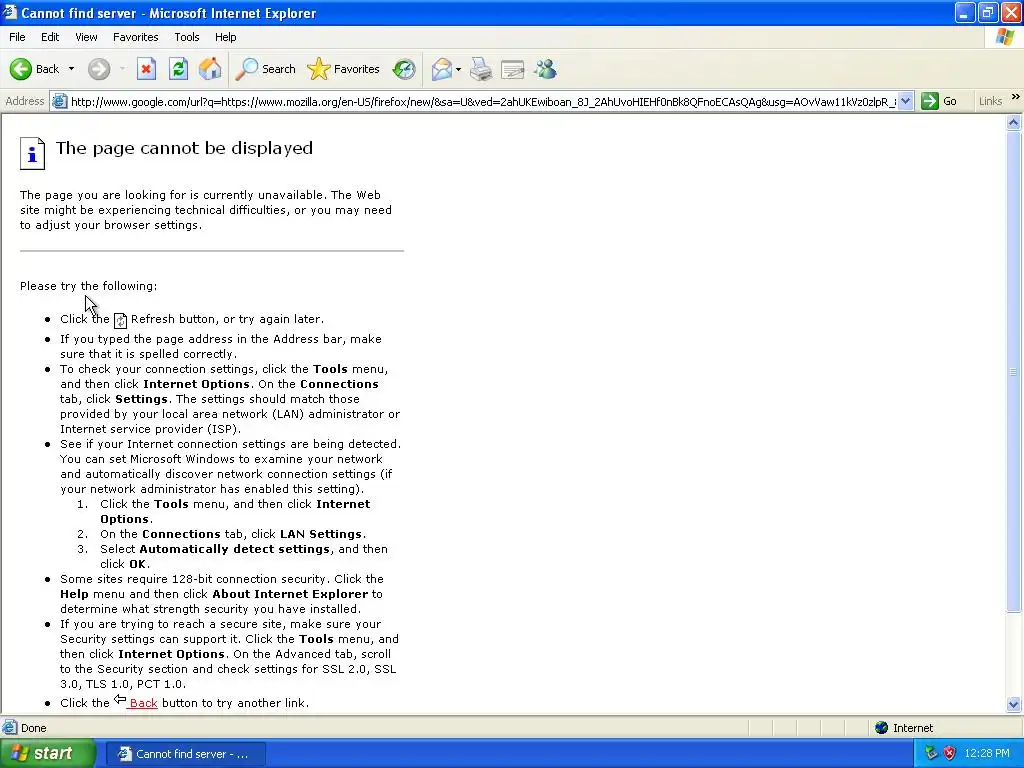Click the green Go button
Viewport: 1024px width, 768px height.
coord(939,101)
